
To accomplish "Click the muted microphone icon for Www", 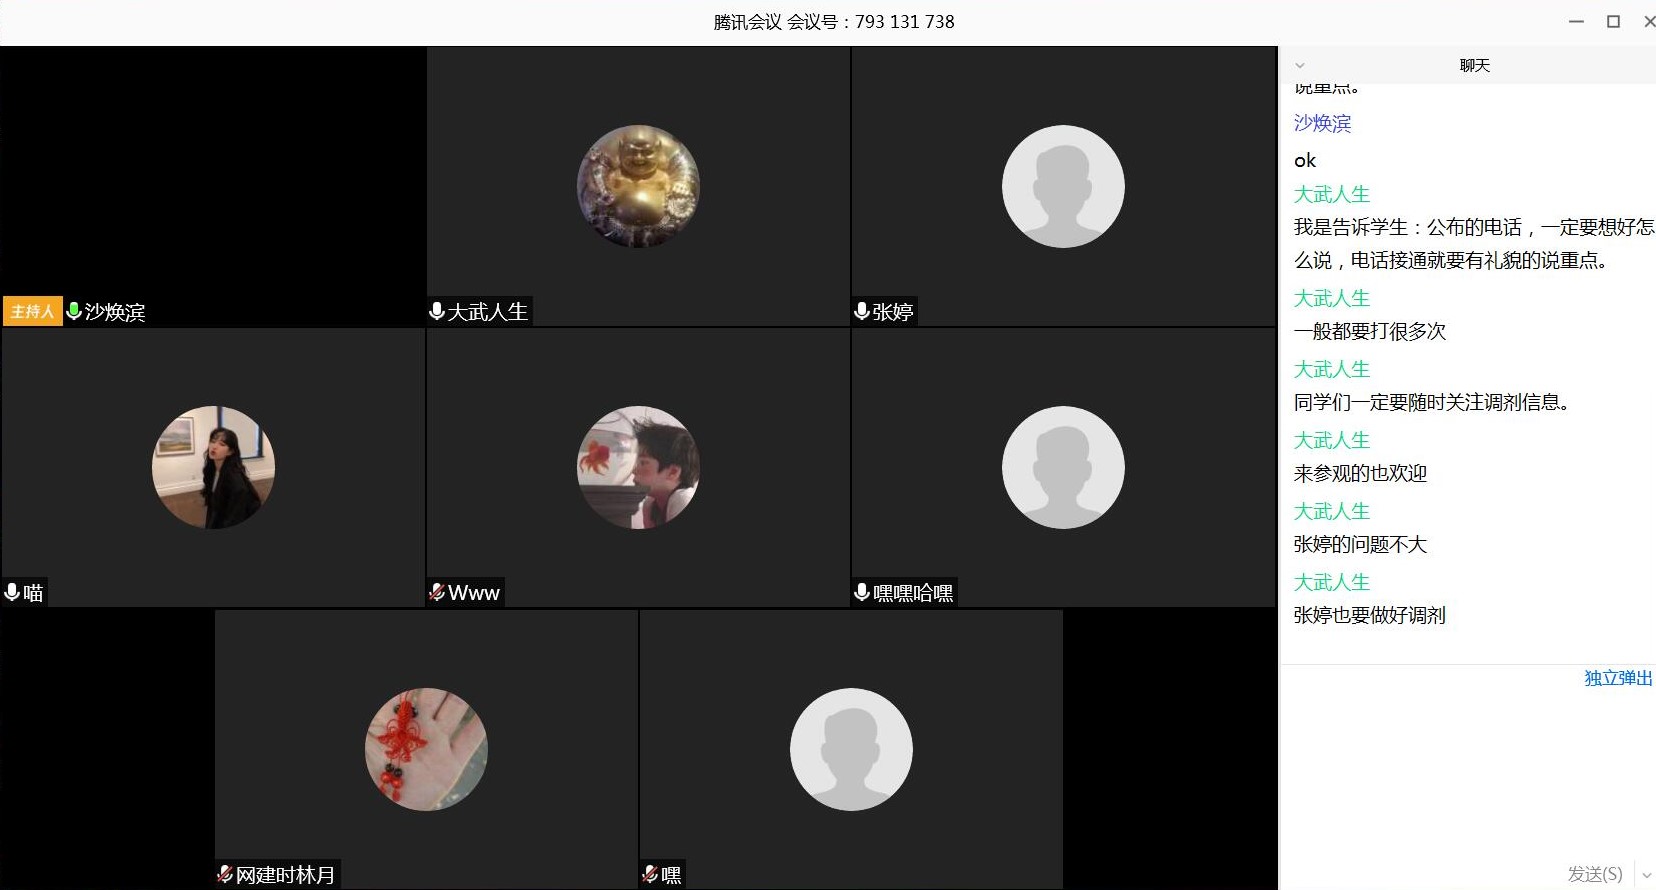I will pyautogui.click(x=437, y=592).
